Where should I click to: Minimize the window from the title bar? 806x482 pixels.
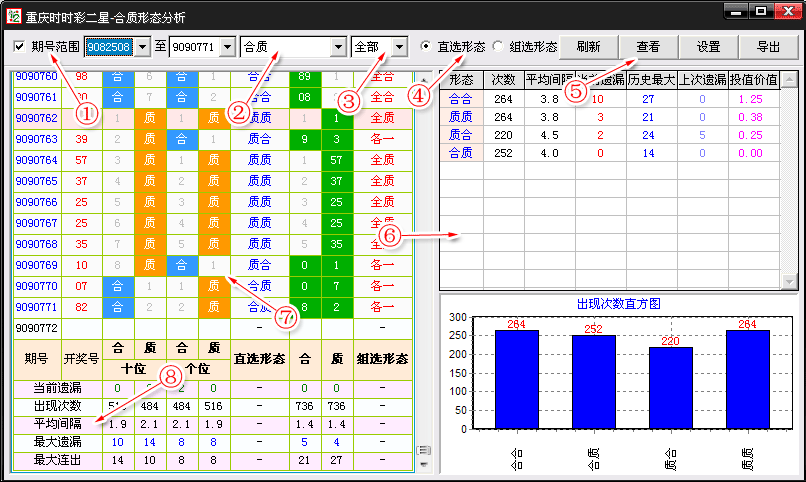pyautogui.click(x=738, y=11)
